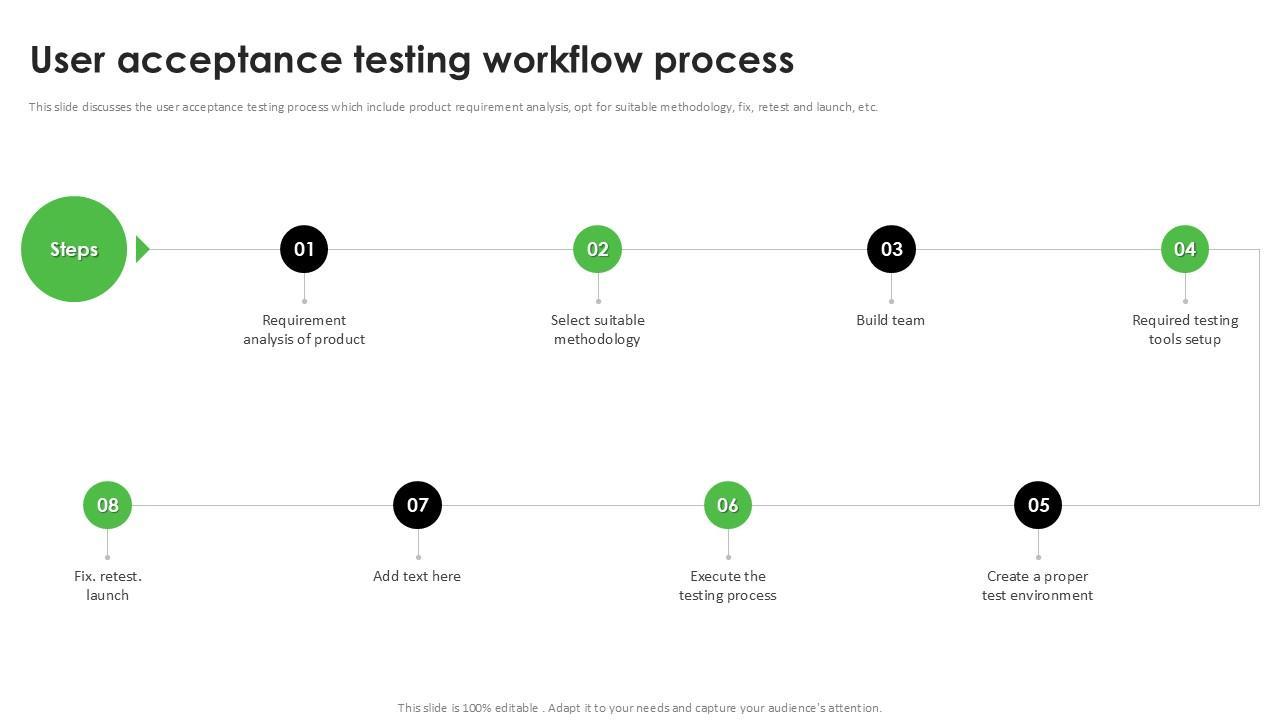This screenshot has width=1280, height=720.
Task: Click "Select suitable methodology" text
Action: click(597, 330)
